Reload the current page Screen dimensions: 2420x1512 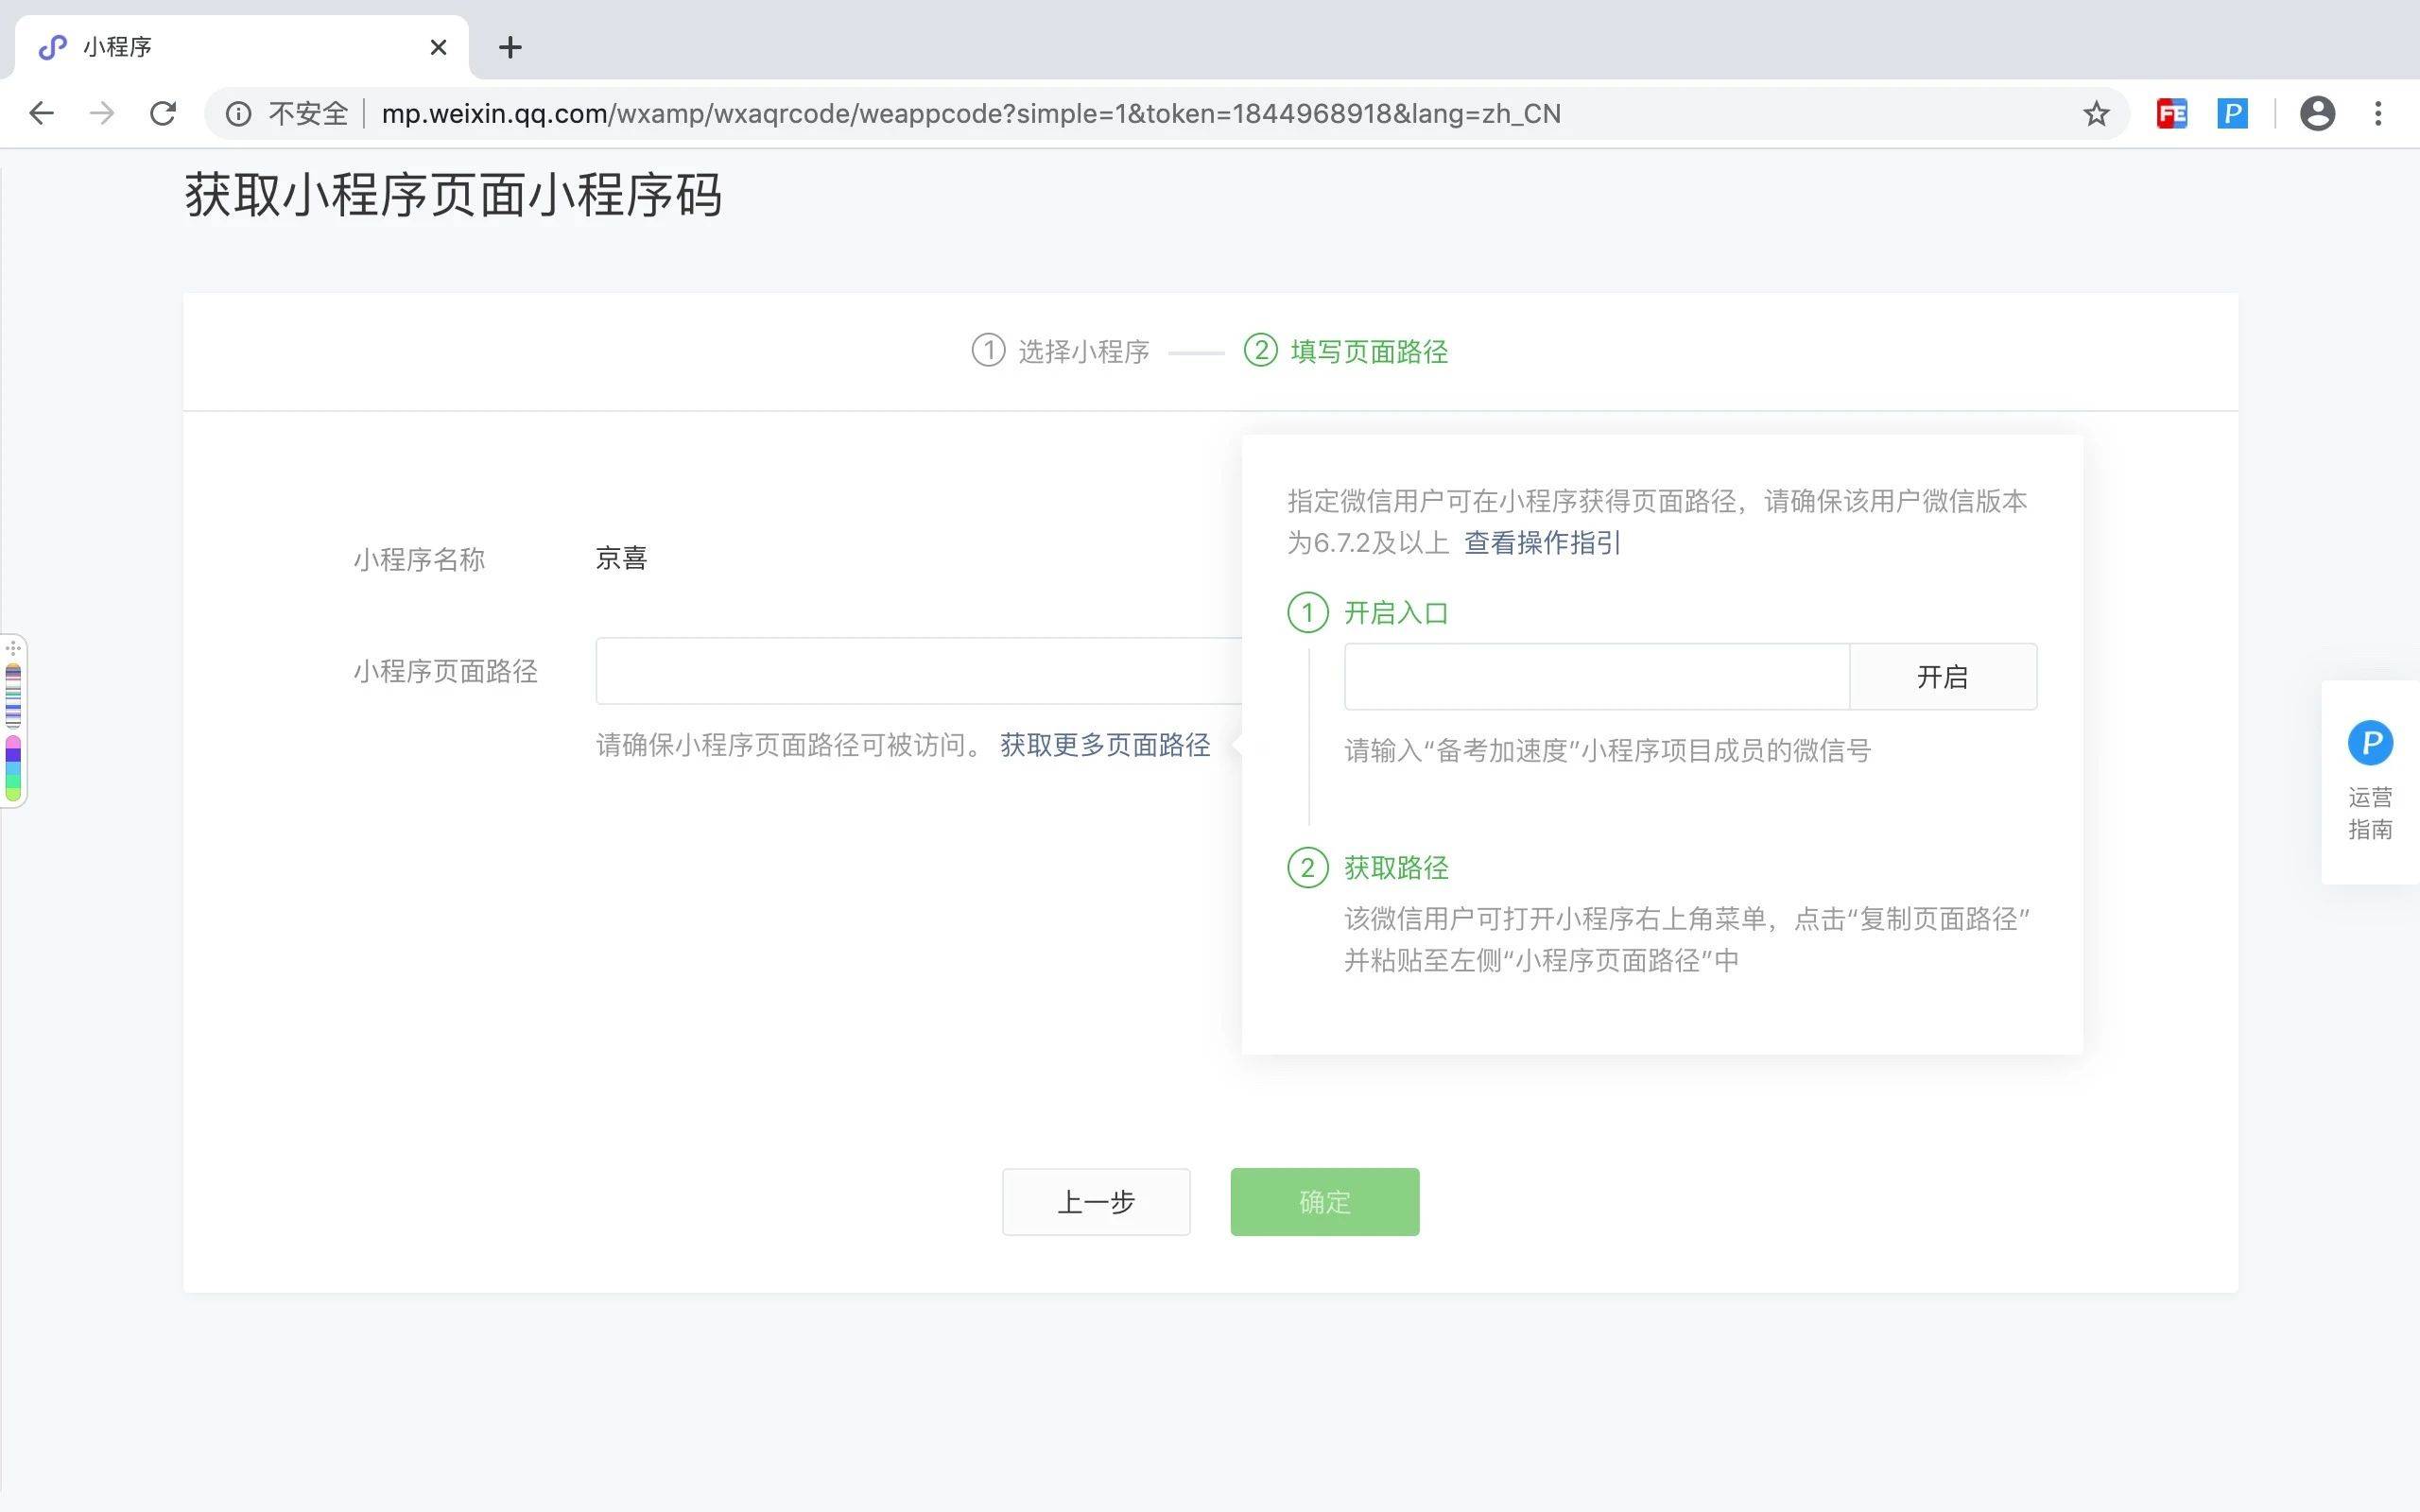pyautogui.click(x=163, y=113)
